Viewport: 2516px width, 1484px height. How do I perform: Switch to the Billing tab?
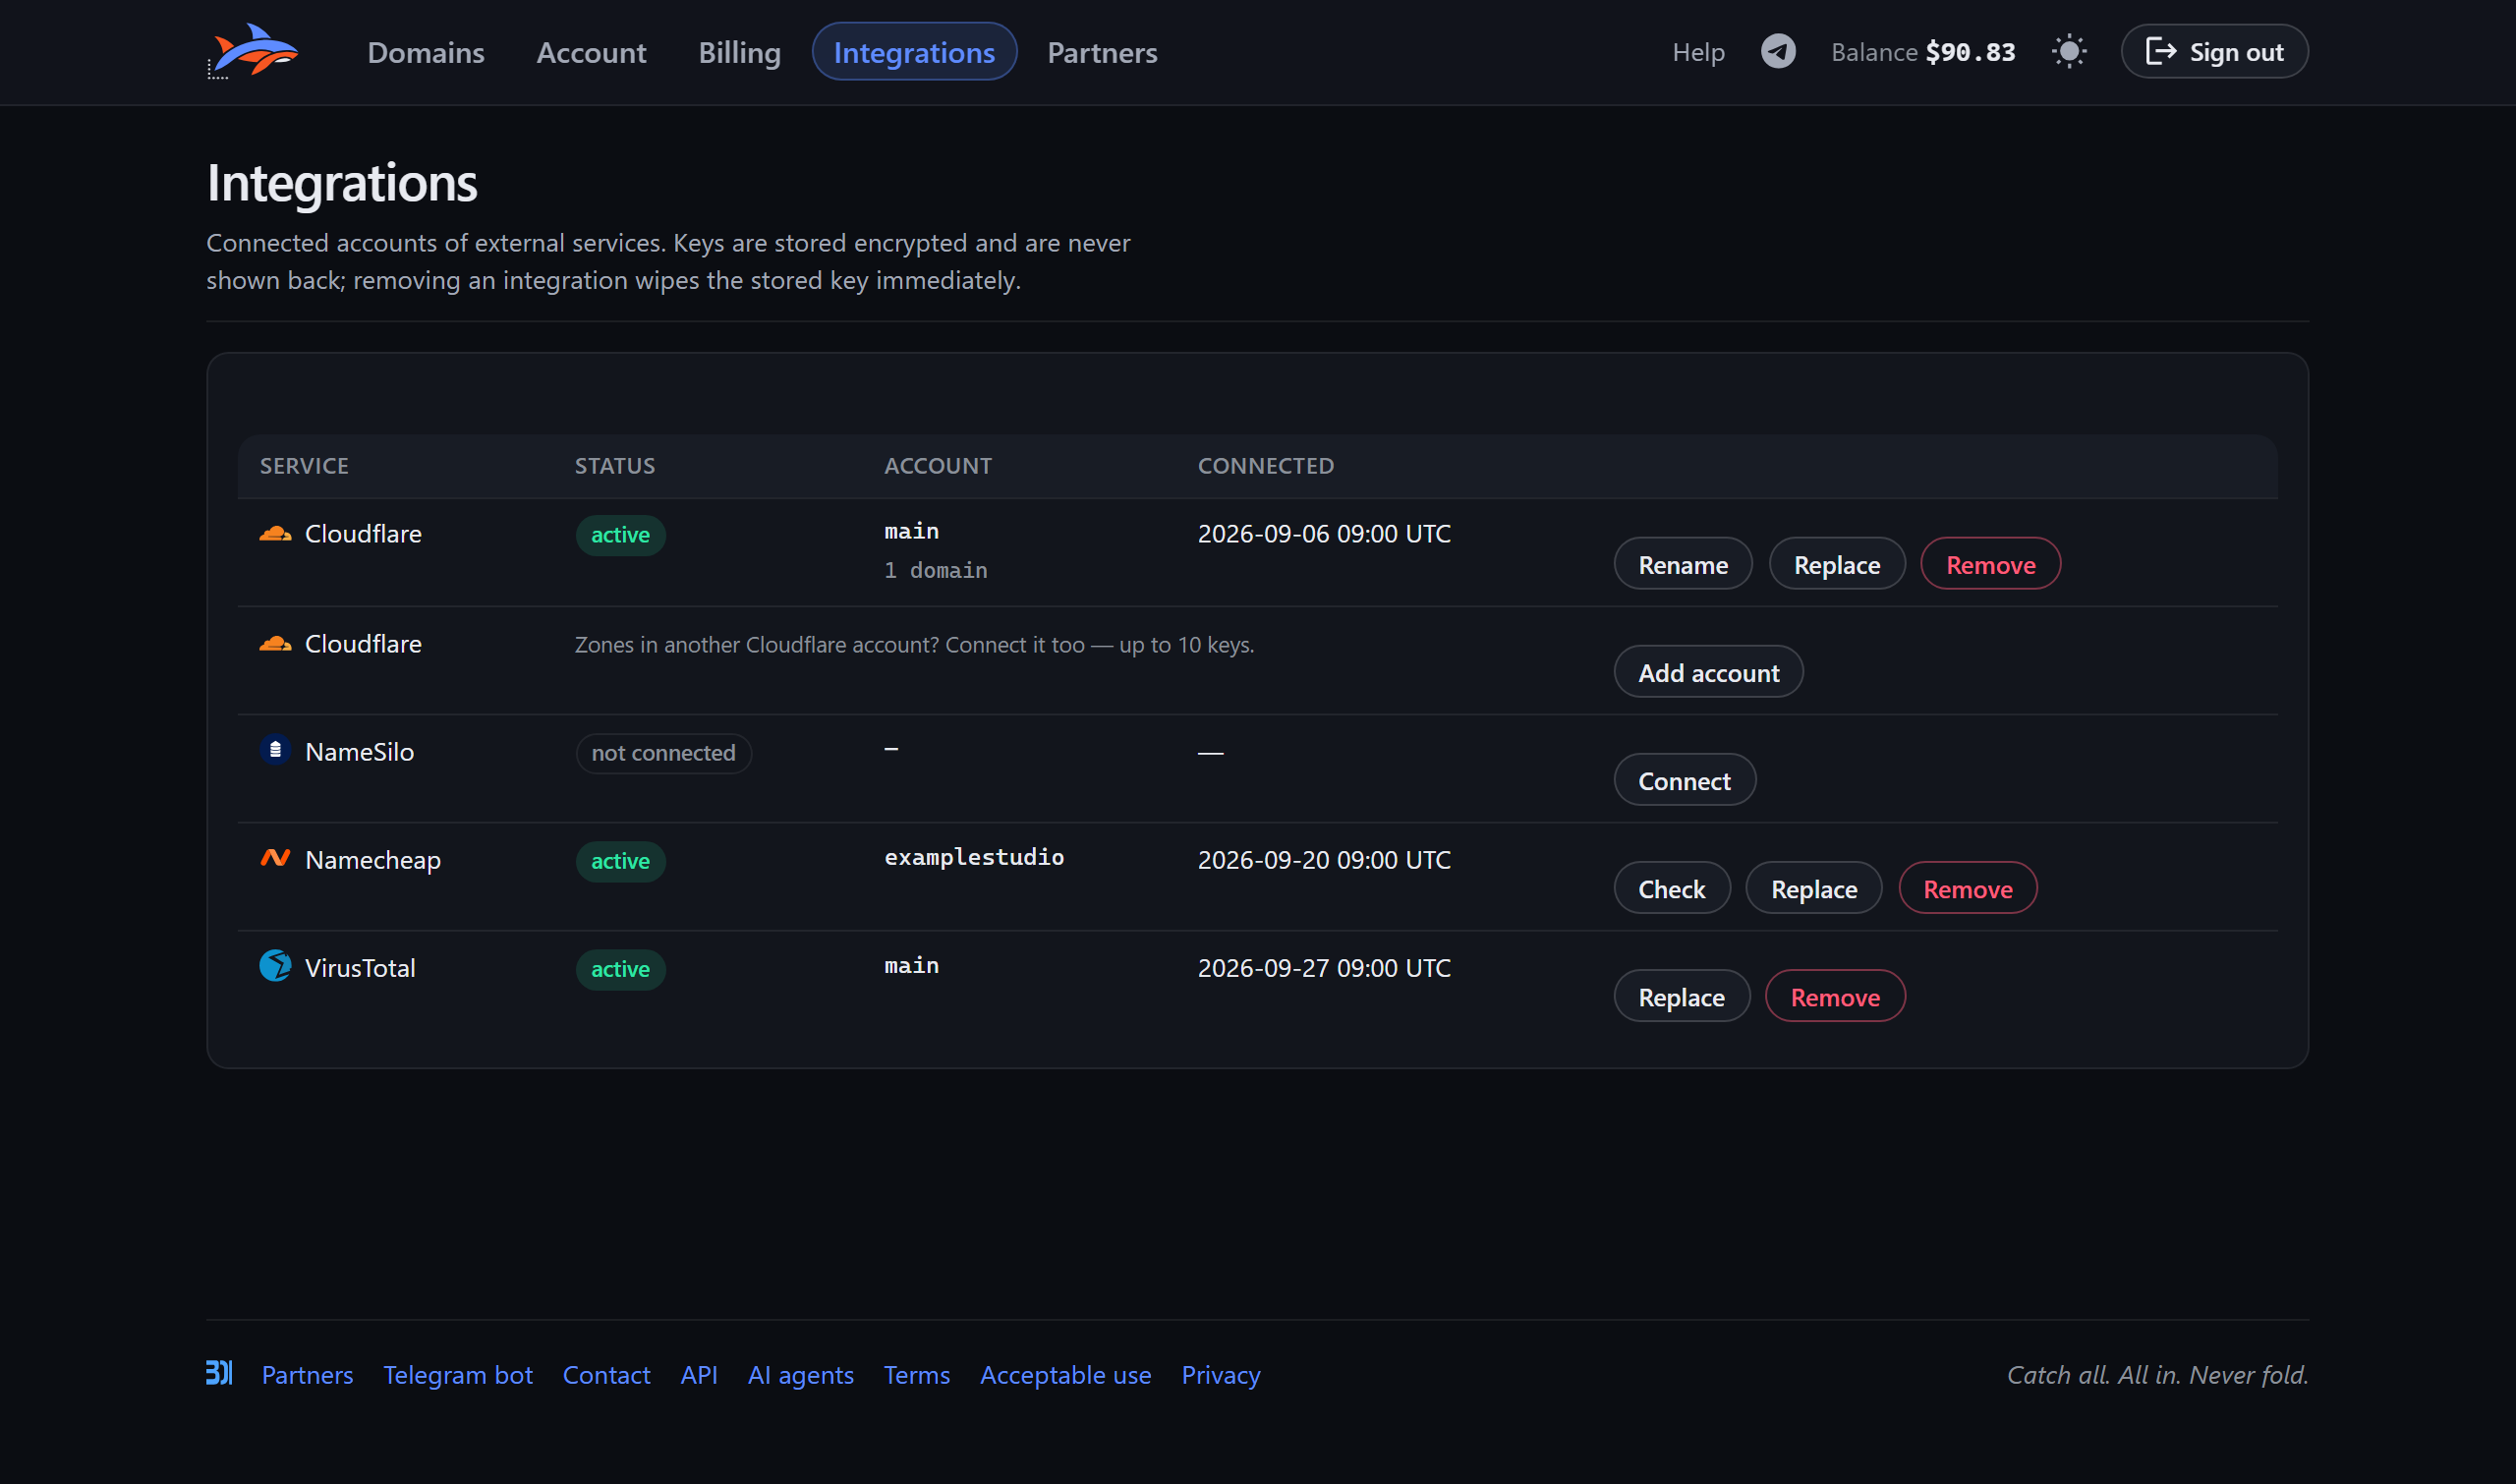click(x=739, y=52)
